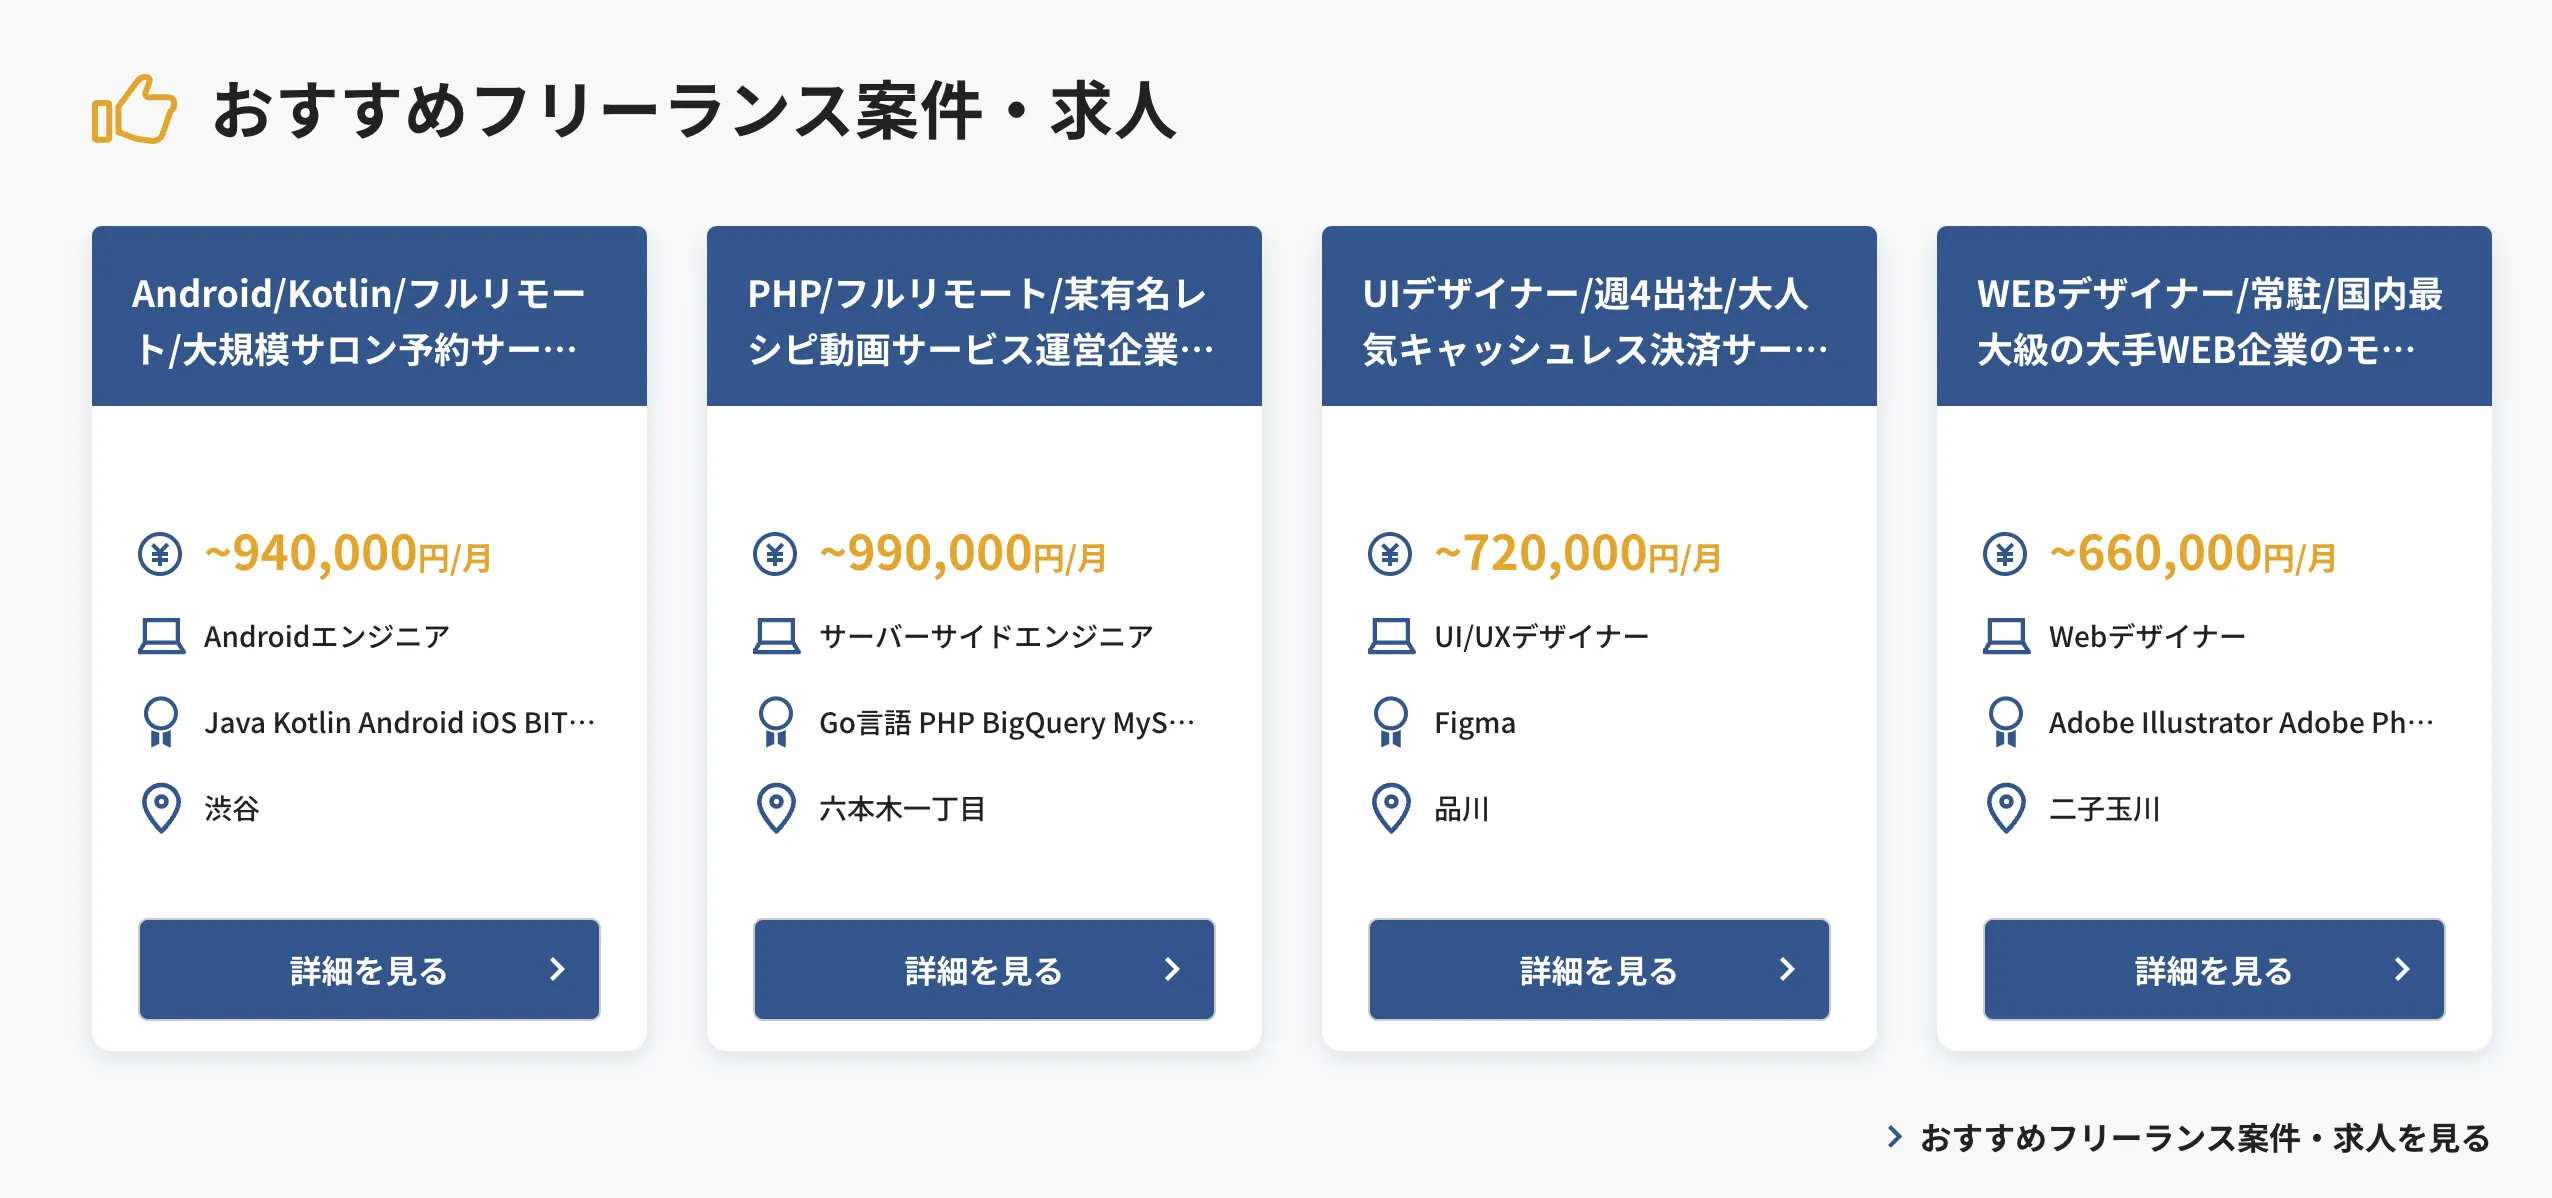Screen dimensions: 2552x1198
Task: Click the thumbs-up icon beside おすすめ heading
Action: (134, 109)
